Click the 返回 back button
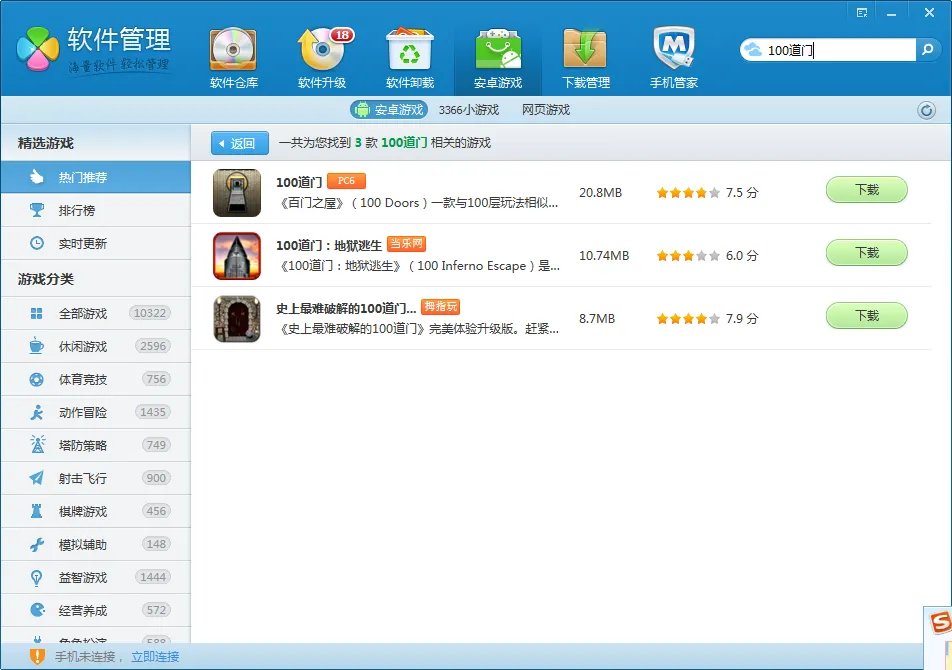Image resolution: width=952 pixels, height=670 pixels. 240,143
